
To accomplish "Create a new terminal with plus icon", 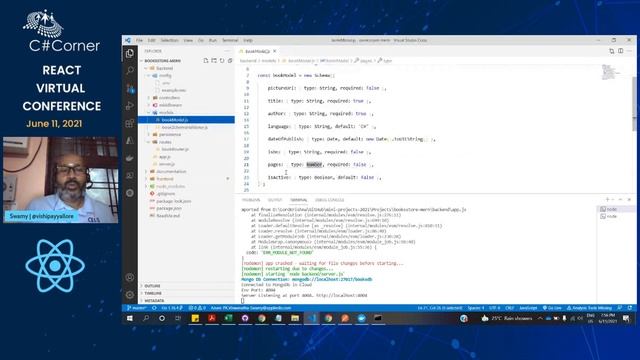I will click(607, 200).
